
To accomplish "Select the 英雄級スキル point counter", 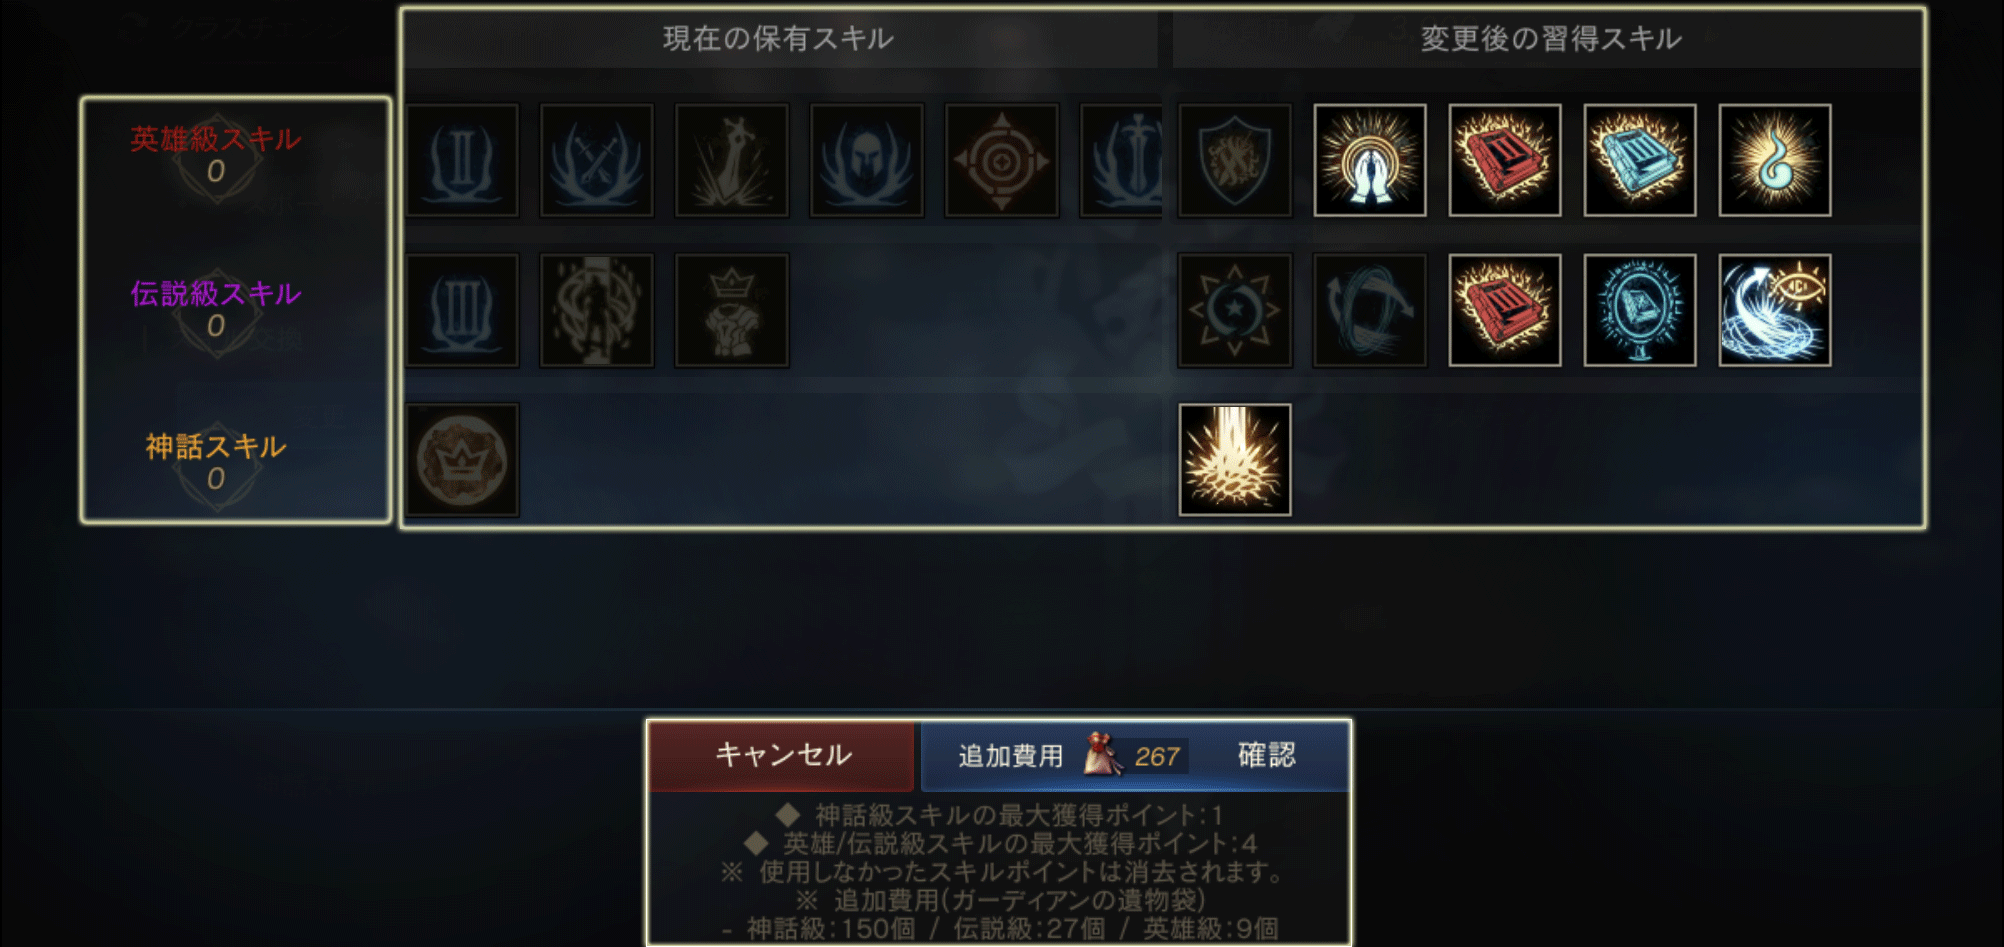I will coord(216,171).
